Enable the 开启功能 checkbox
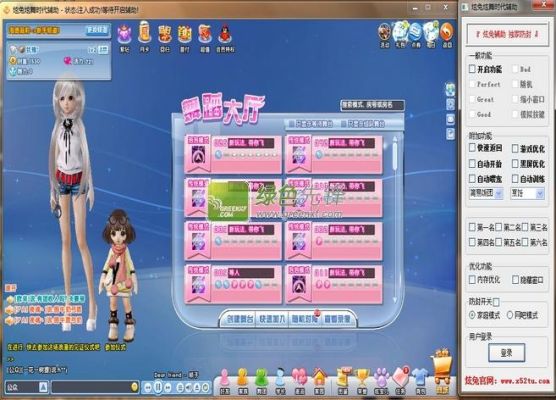The height and width of the screenshot is (400, 556). 472,69
